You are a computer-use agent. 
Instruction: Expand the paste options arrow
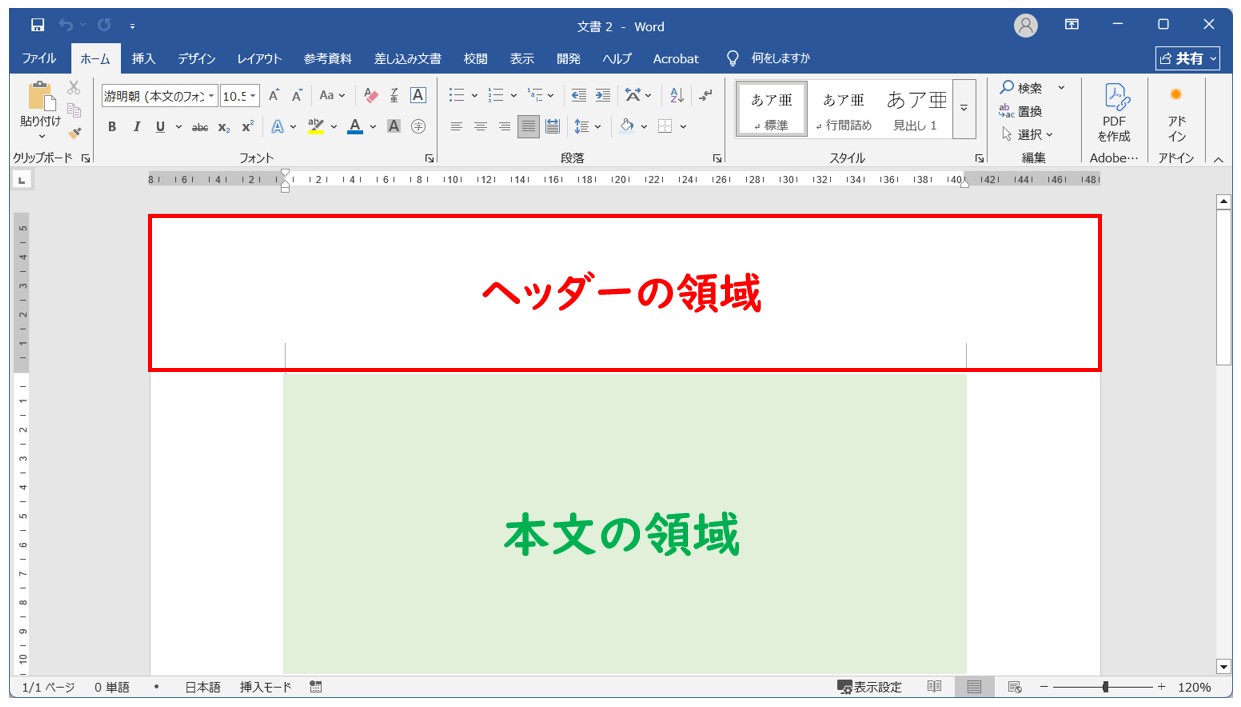click(x=41, y=136)
